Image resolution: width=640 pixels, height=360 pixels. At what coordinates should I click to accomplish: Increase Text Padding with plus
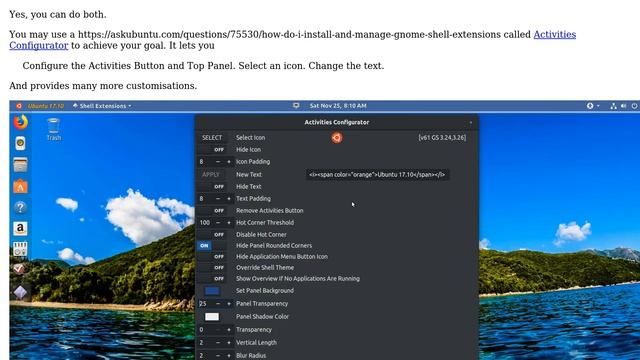(x=229, y=199)
